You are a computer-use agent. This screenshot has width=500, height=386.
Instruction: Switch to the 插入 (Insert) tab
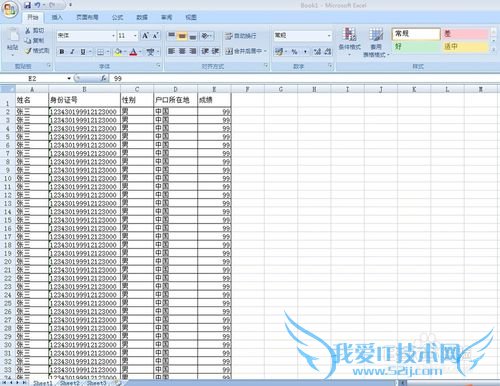point(57,18)
